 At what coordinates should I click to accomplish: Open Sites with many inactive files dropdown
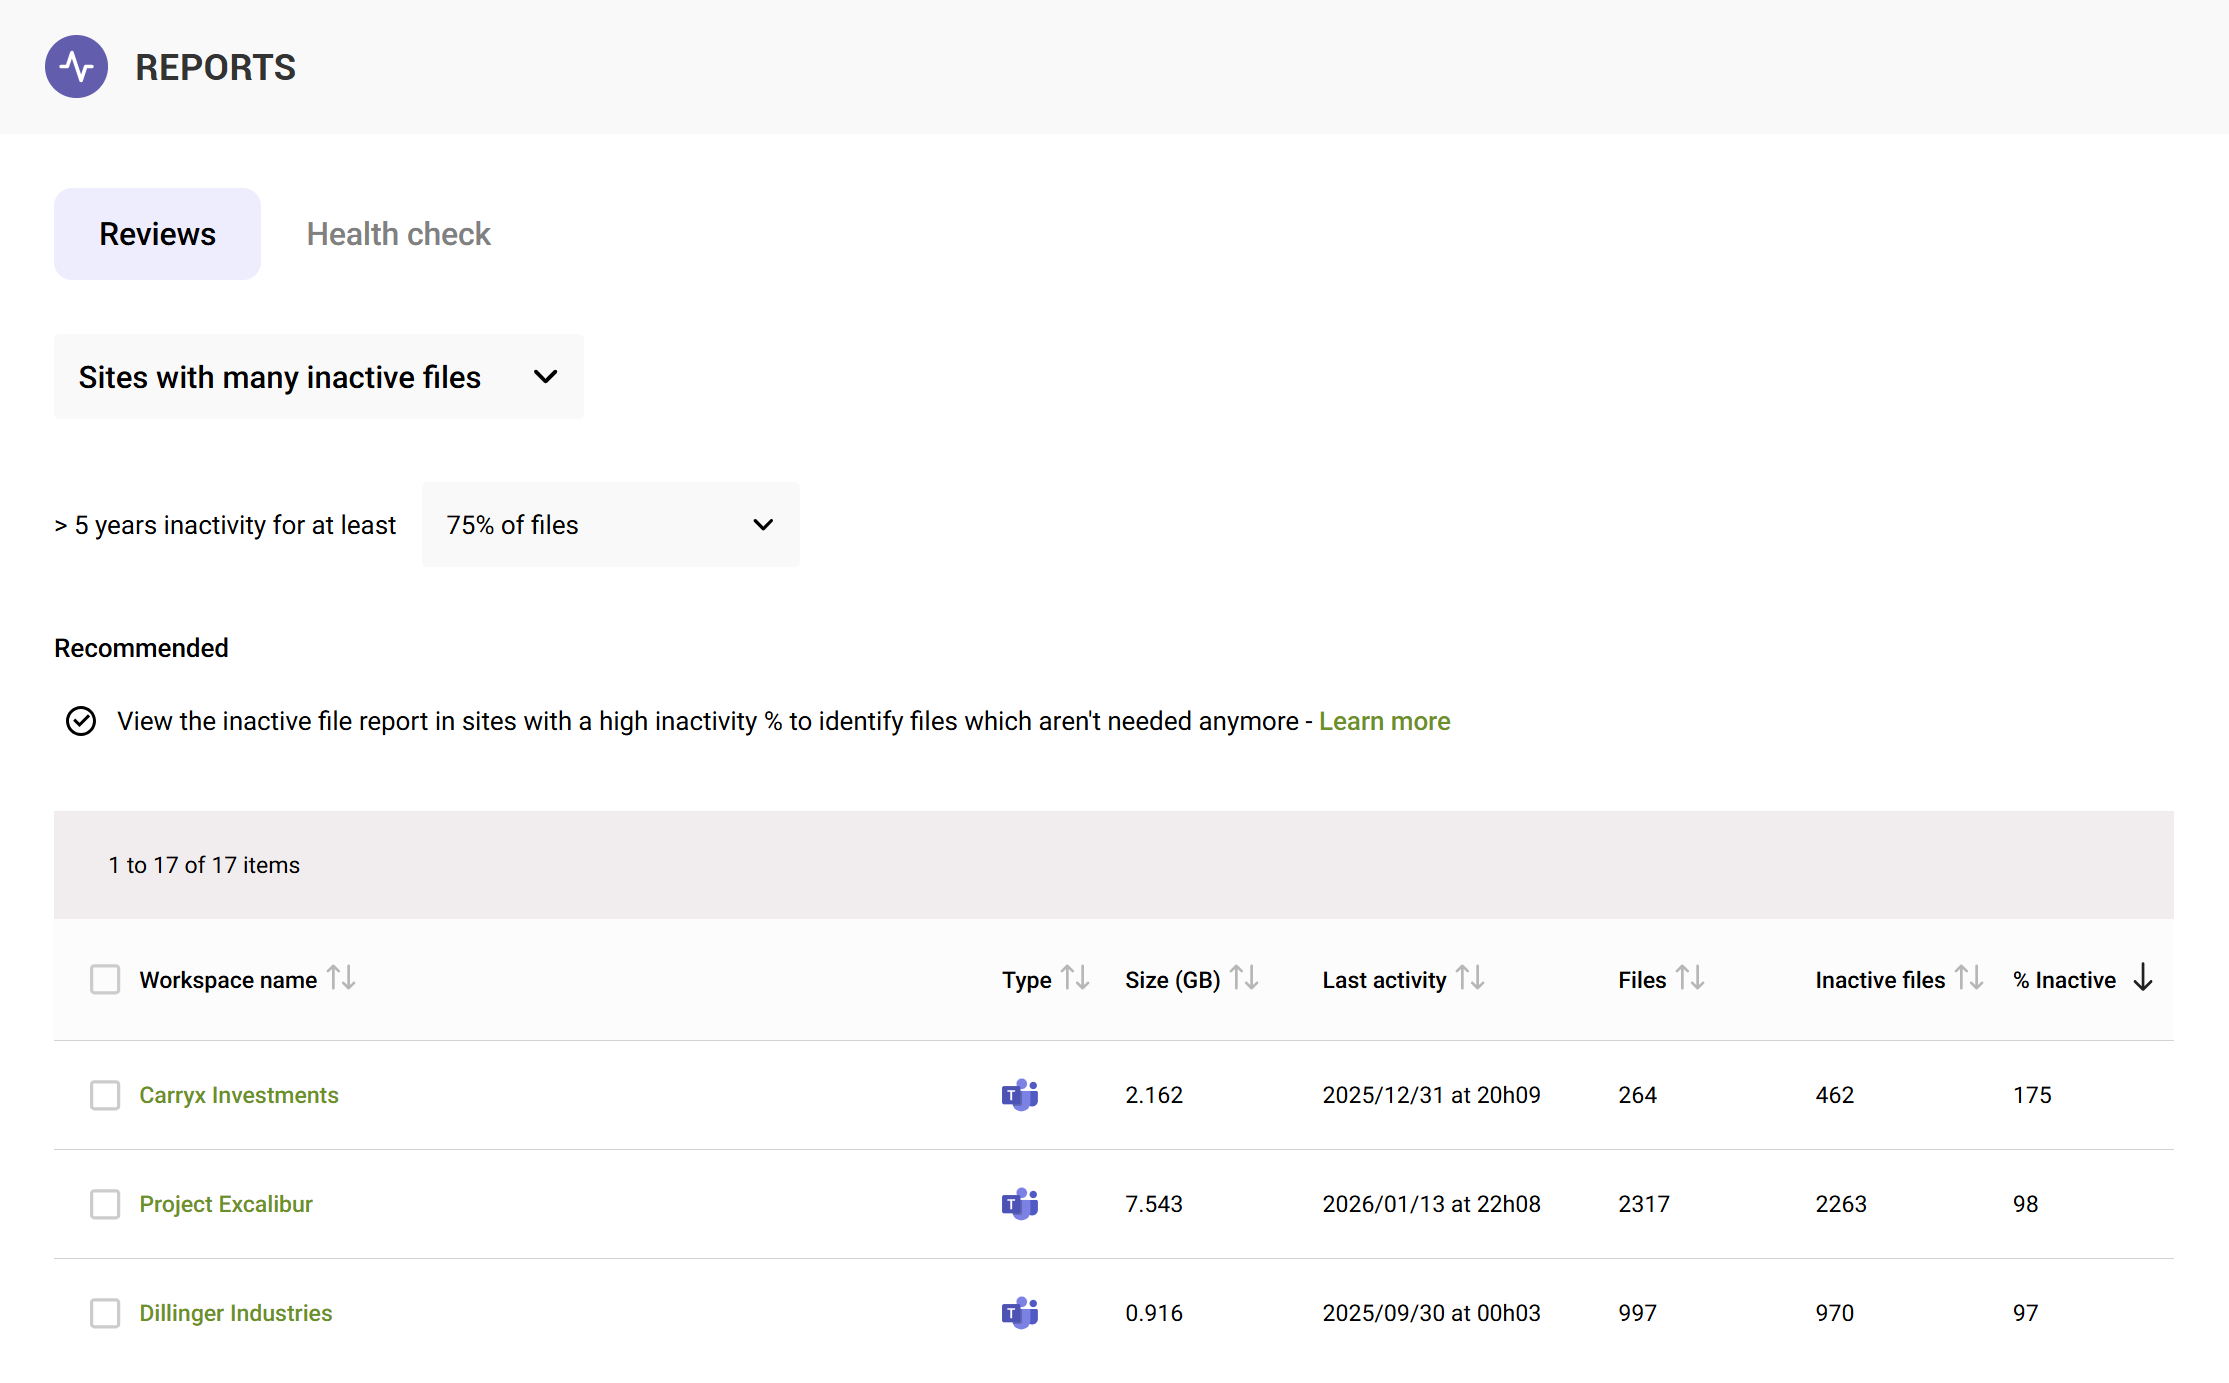pos(318,377)
